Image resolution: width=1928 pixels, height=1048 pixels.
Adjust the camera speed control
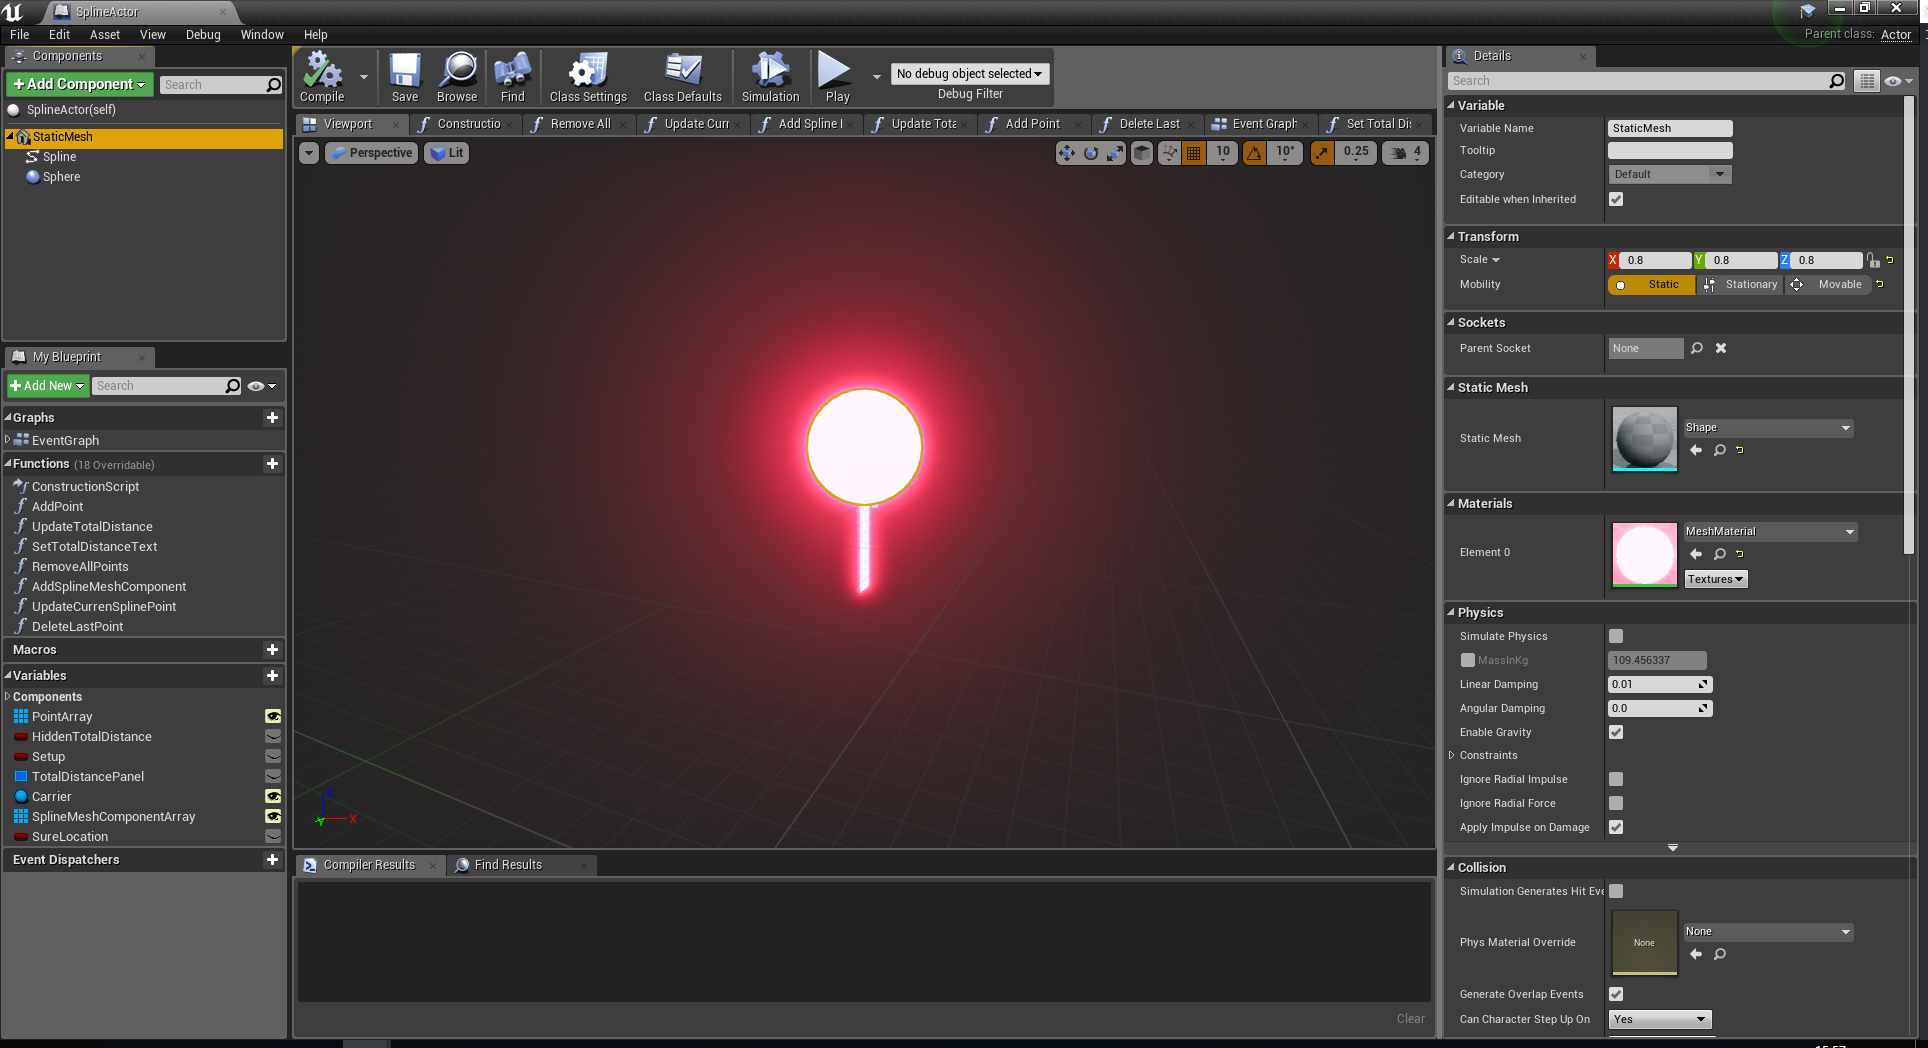click(x=1405, y=152)
